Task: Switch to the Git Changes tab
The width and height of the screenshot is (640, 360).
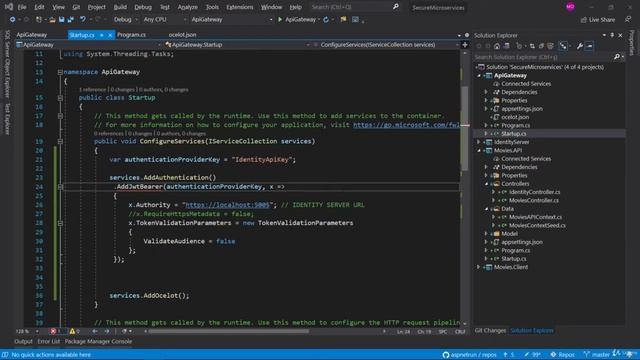Action: (490, 331)
